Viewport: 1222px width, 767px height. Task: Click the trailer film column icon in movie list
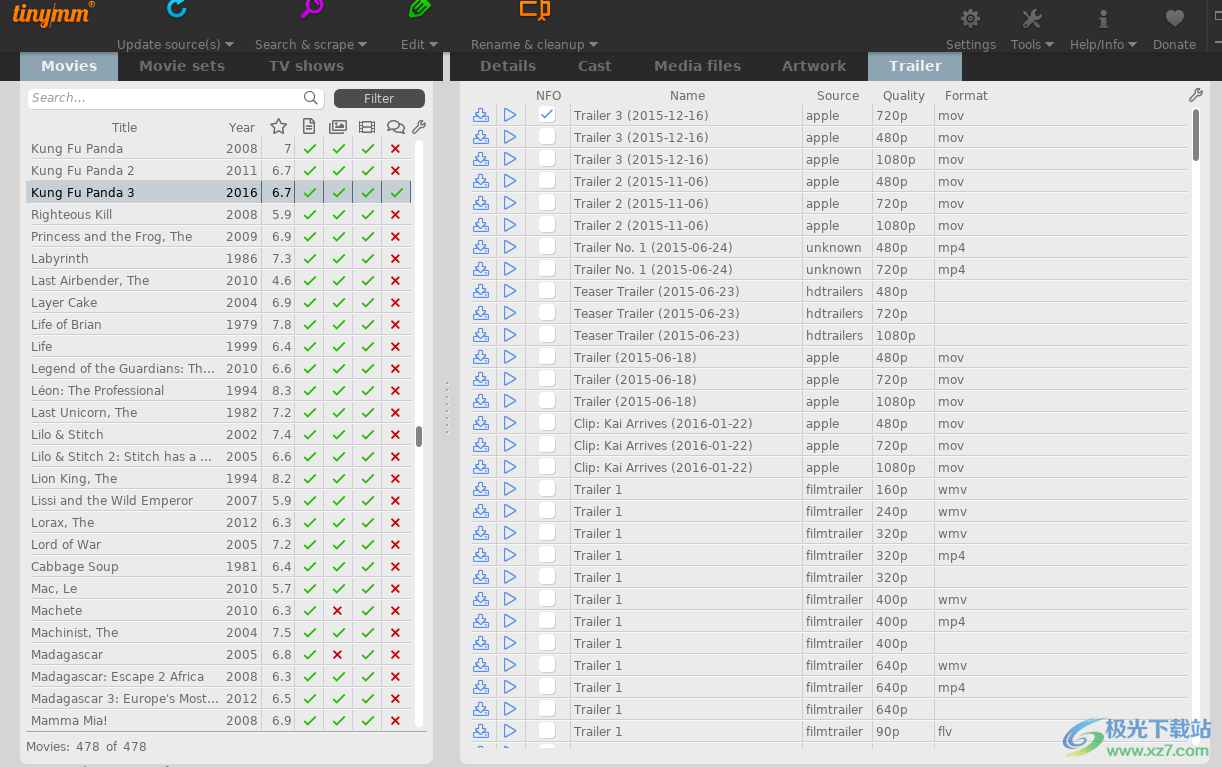coord(367,127)
